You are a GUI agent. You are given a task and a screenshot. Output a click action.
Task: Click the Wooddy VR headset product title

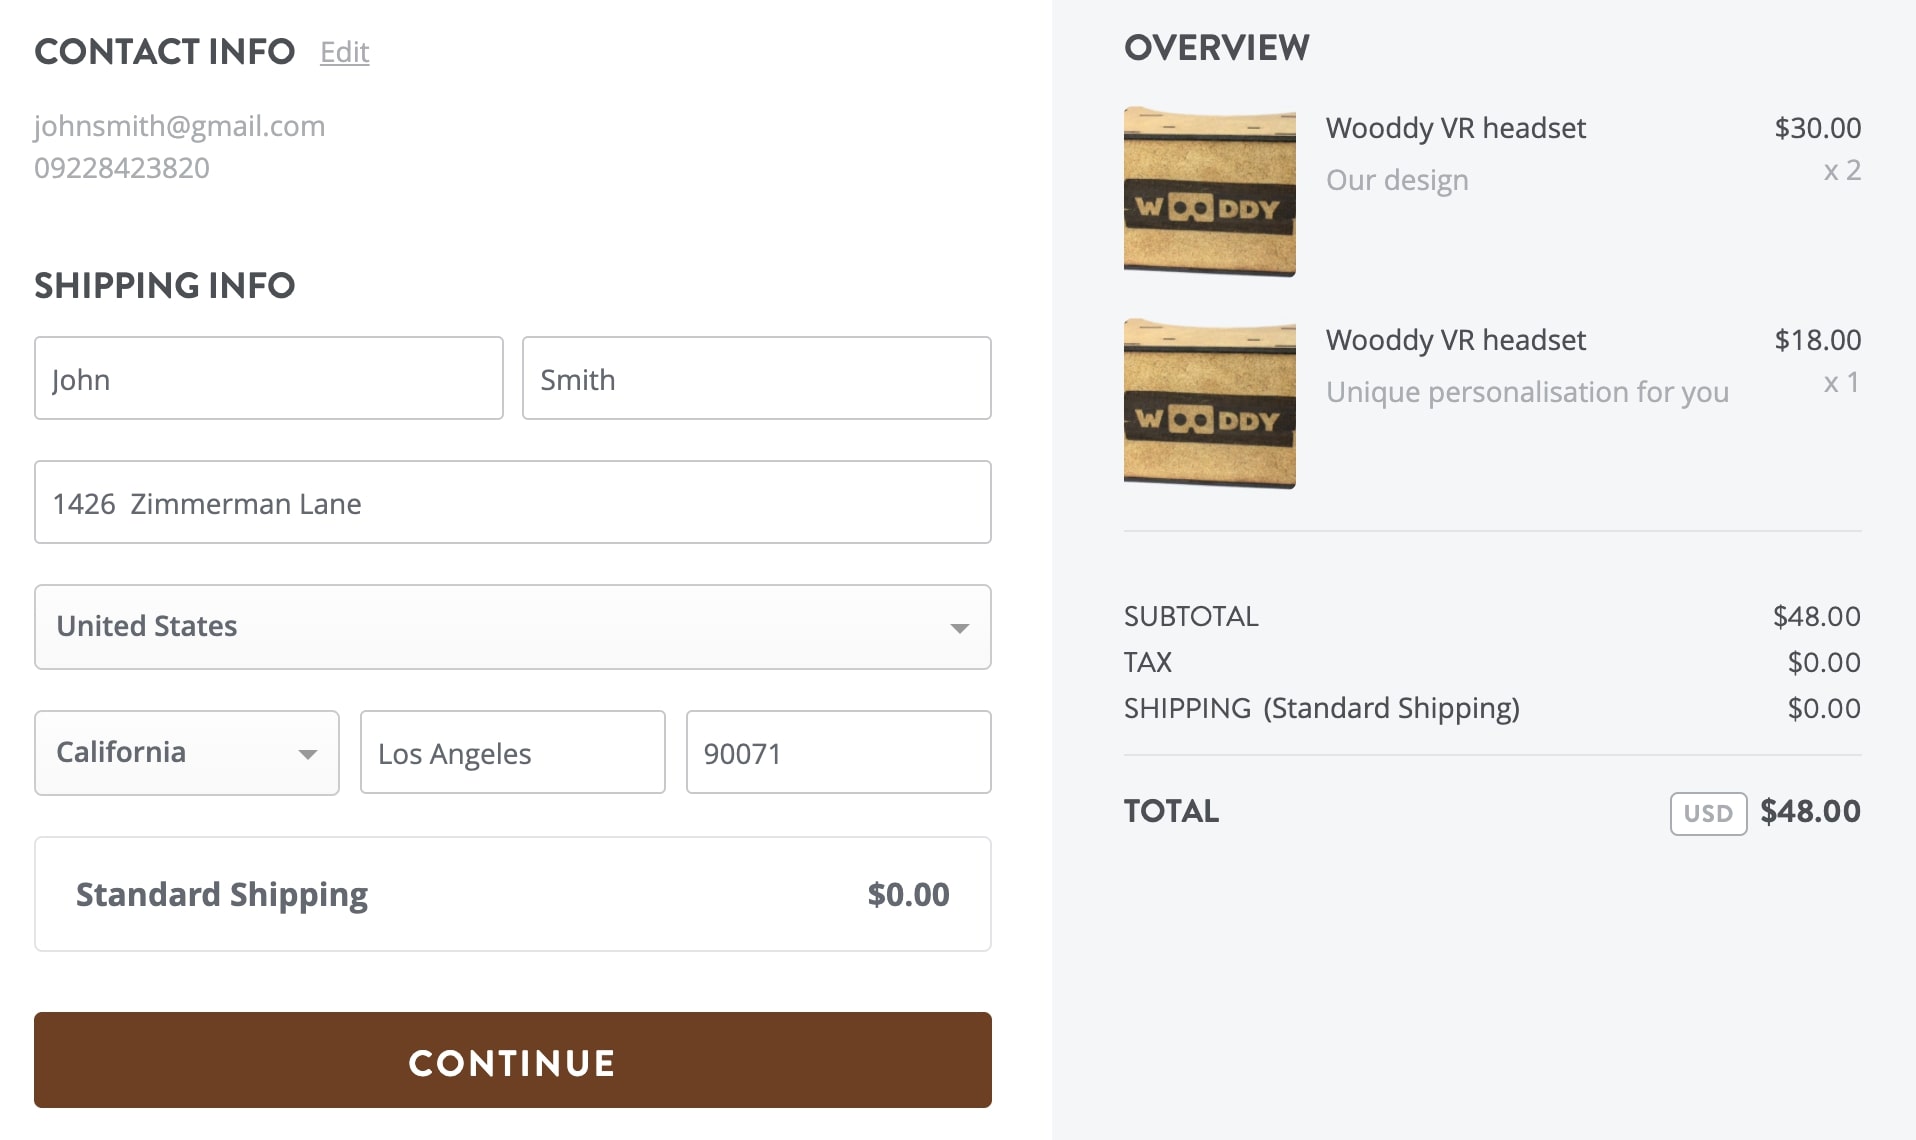[1455, 128]
